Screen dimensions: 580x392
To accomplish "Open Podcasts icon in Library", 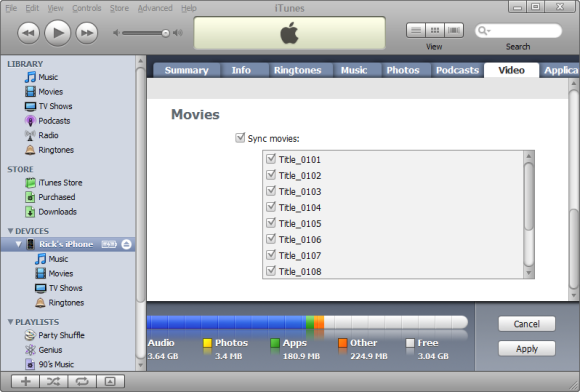I will (30, 121).
